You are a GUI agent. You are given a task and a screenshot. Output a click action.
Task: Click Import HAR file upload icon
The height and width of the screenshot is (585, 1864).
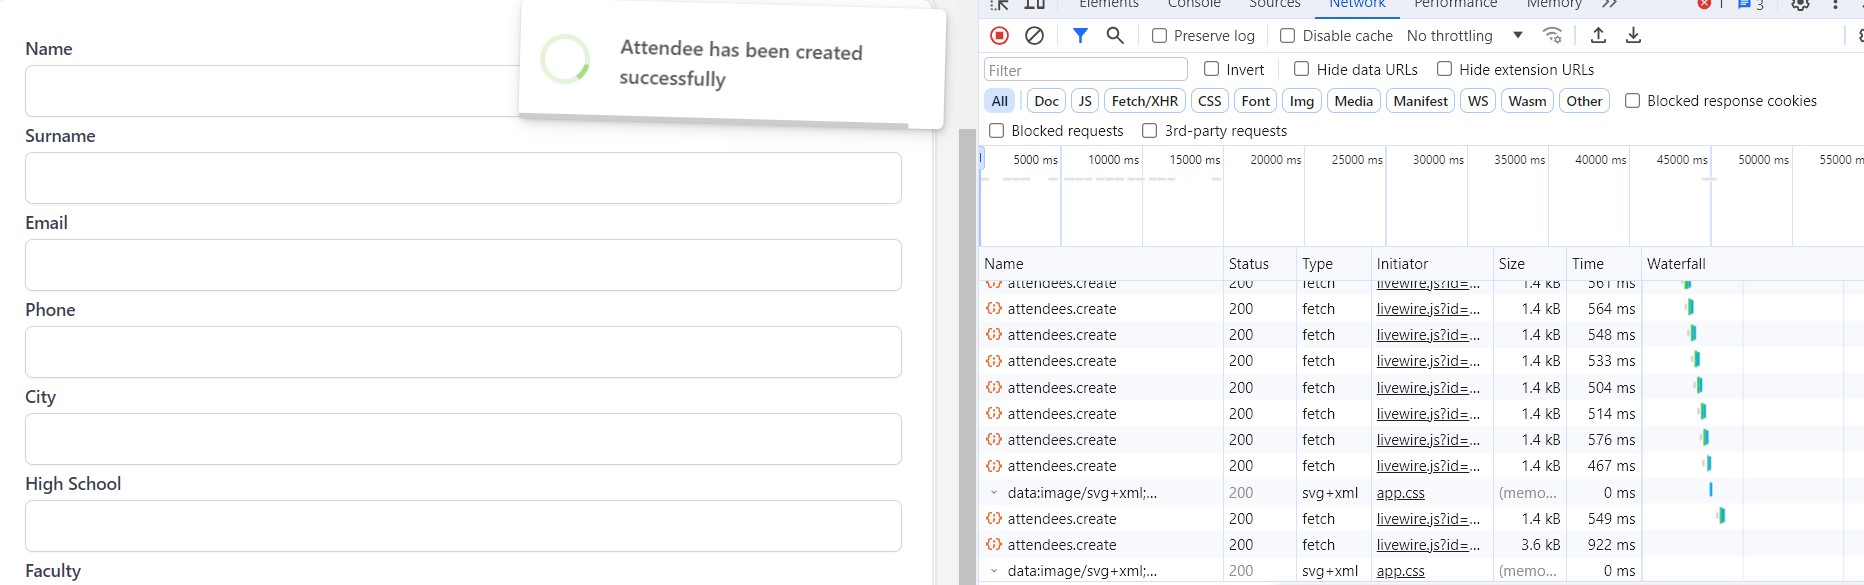tap(1598, 35)
